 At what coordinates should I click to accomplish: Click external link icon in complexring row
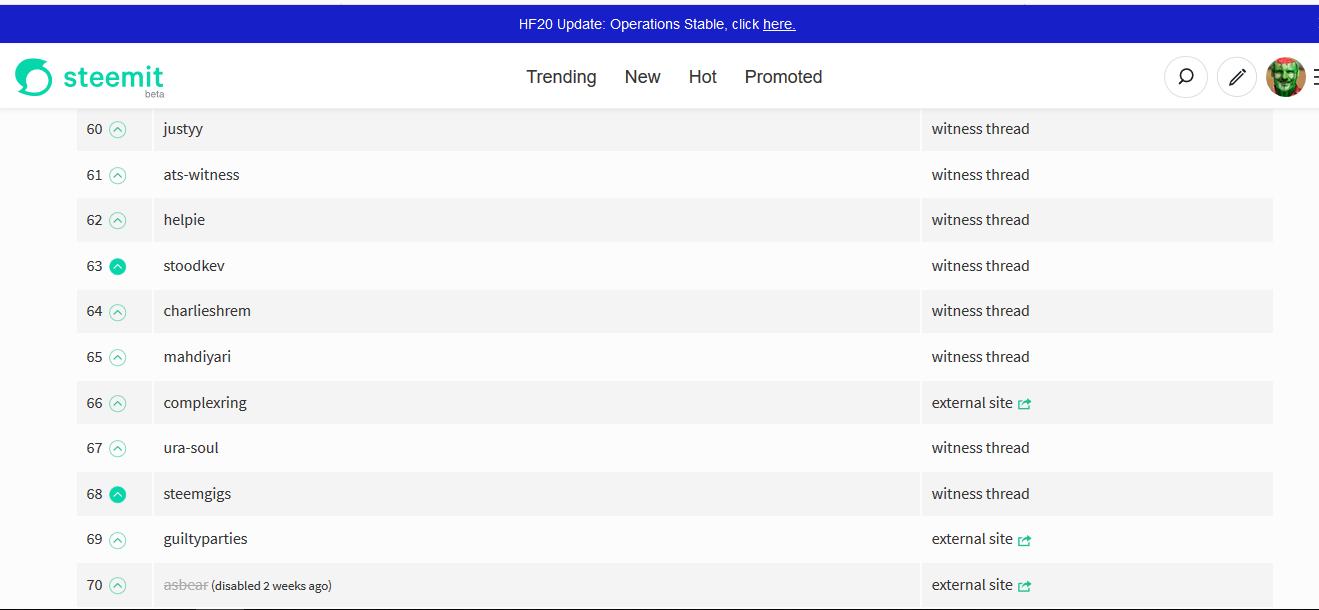1024,404
